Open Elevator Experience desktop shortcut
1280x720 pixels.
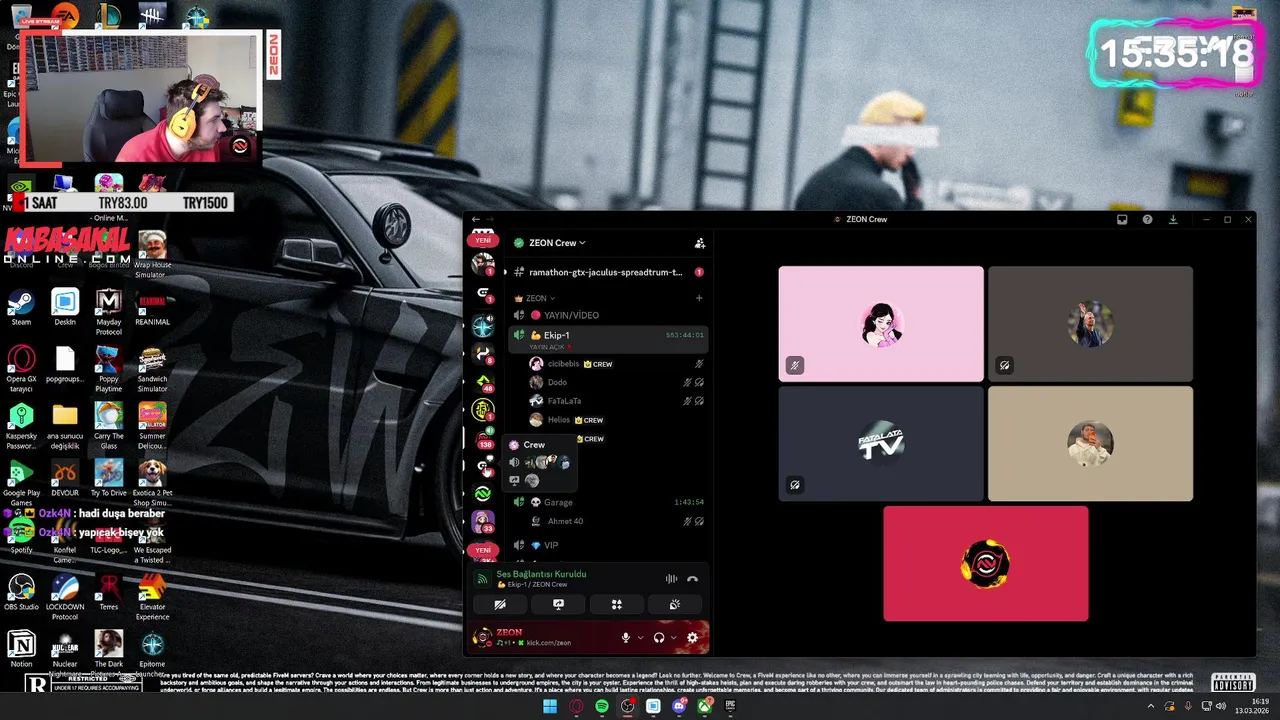[153, 597]
